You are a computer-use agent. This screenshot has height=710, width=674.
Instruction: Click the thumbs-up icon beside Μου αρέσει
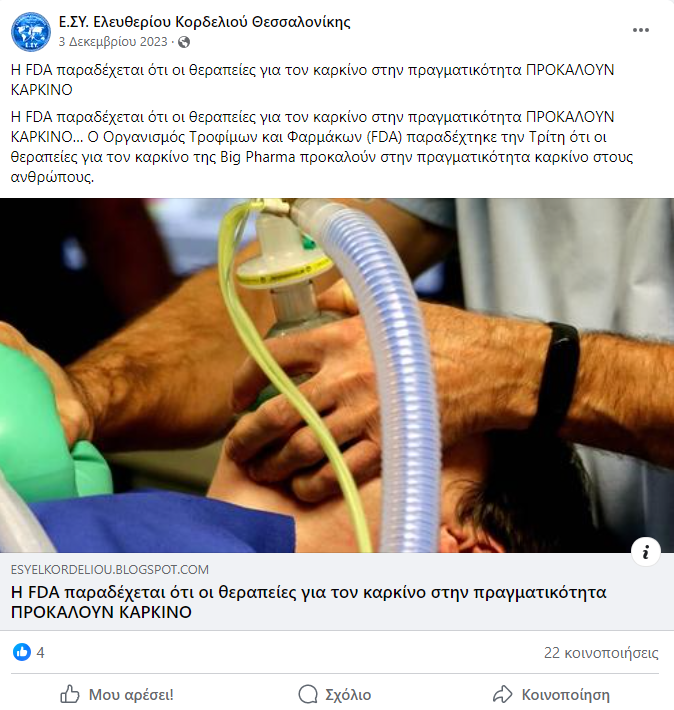pyautogui.click(x=70, y=694)
